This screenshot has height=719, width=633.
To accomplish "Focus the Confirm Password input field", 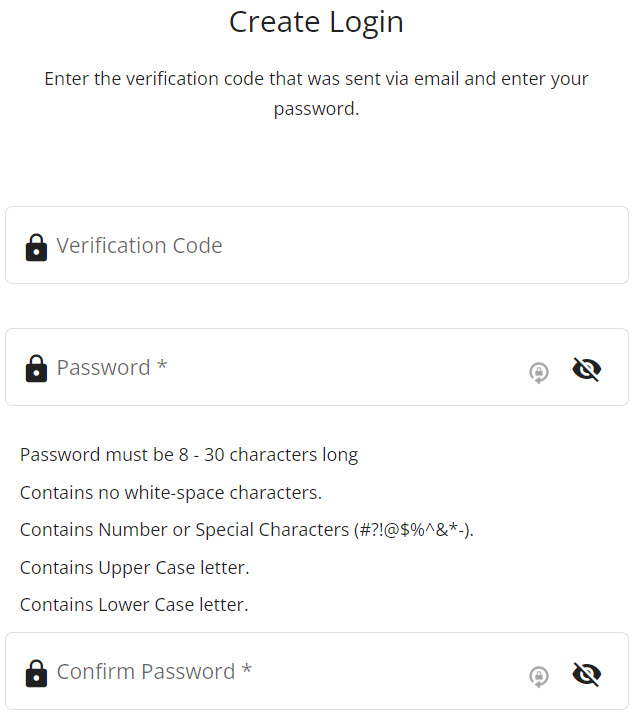I will click(316, 671).
